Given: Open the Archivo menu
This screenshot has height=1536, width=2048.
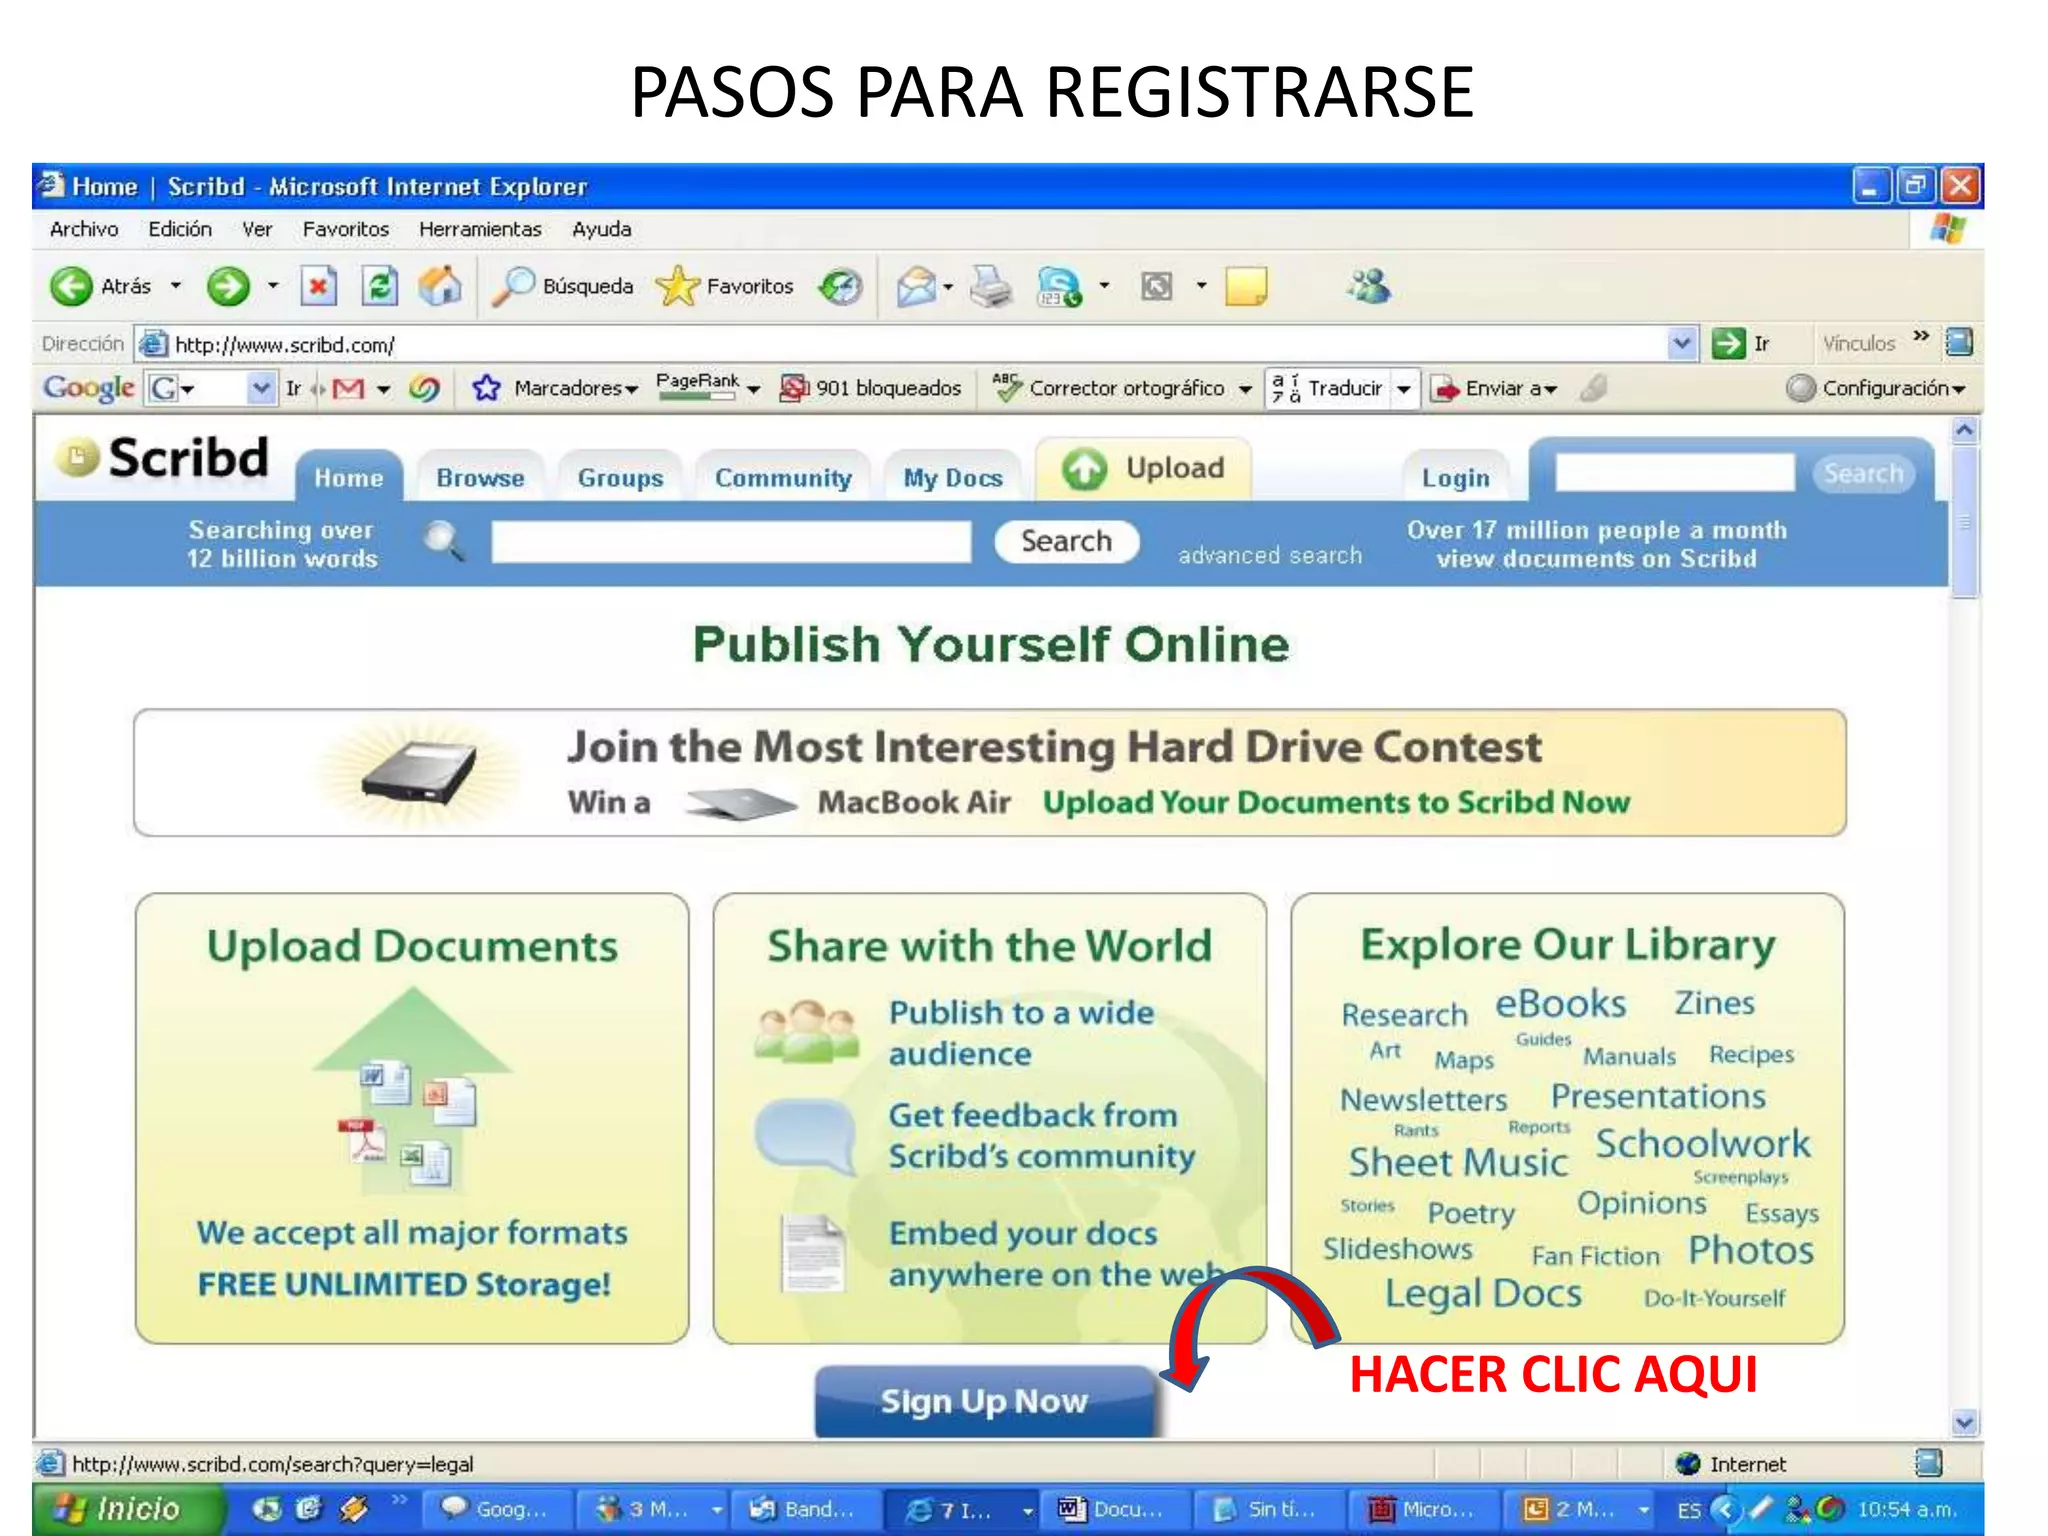Looking at the screenshot, I should pyautogui.click(x=84, y=229).
